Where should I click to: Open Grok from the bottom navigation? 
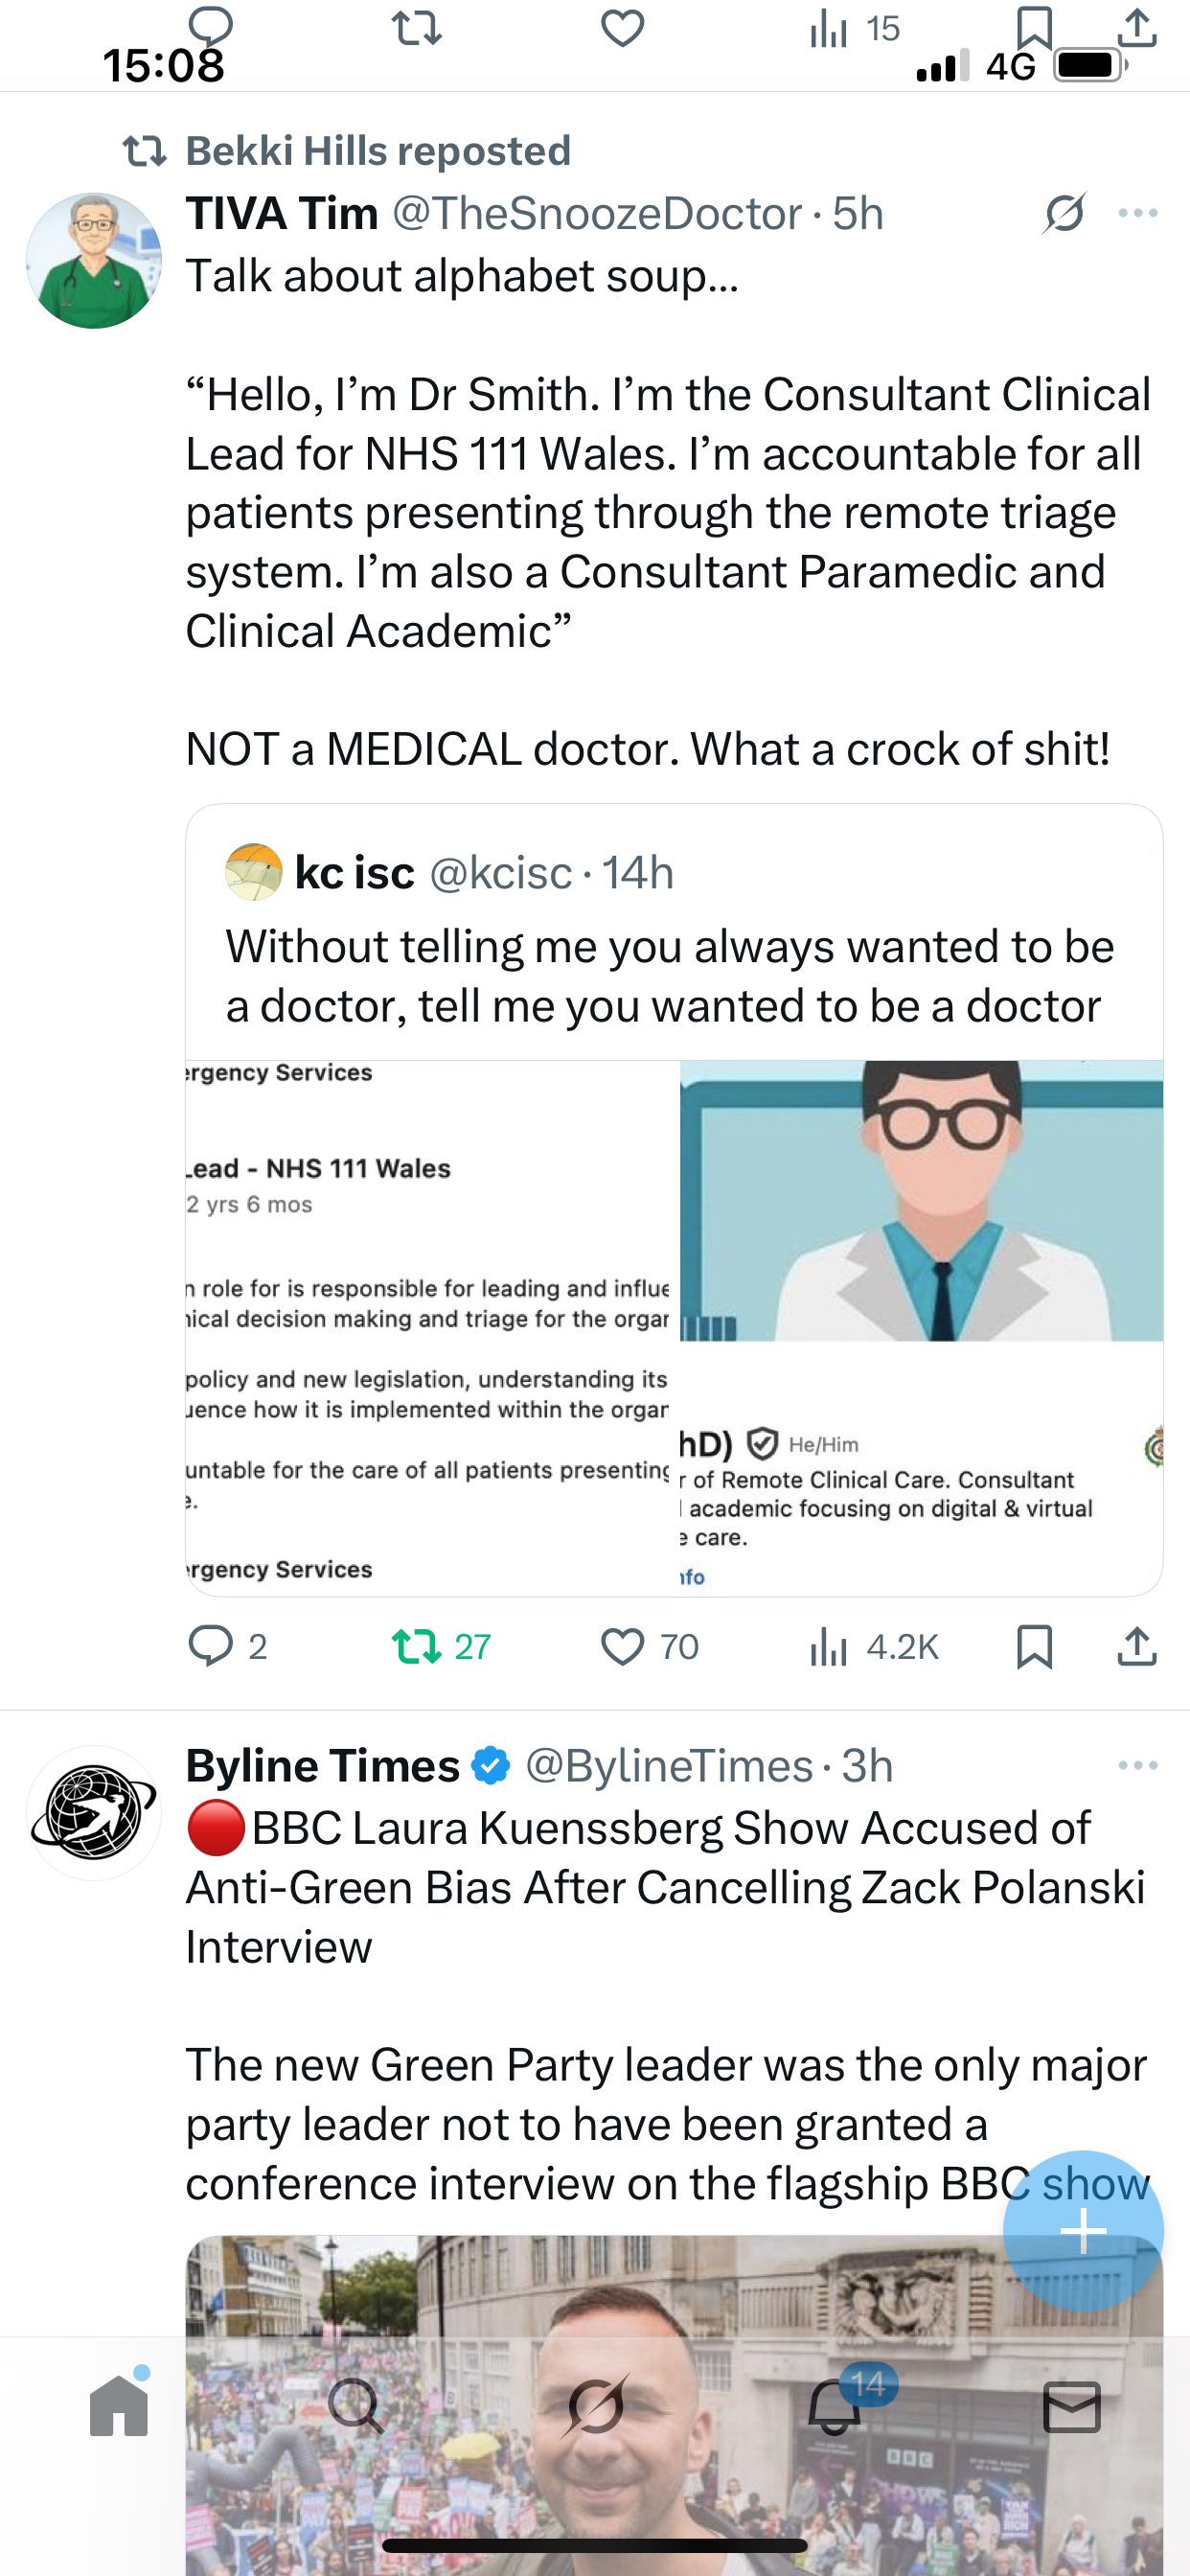coord(595,2406)
